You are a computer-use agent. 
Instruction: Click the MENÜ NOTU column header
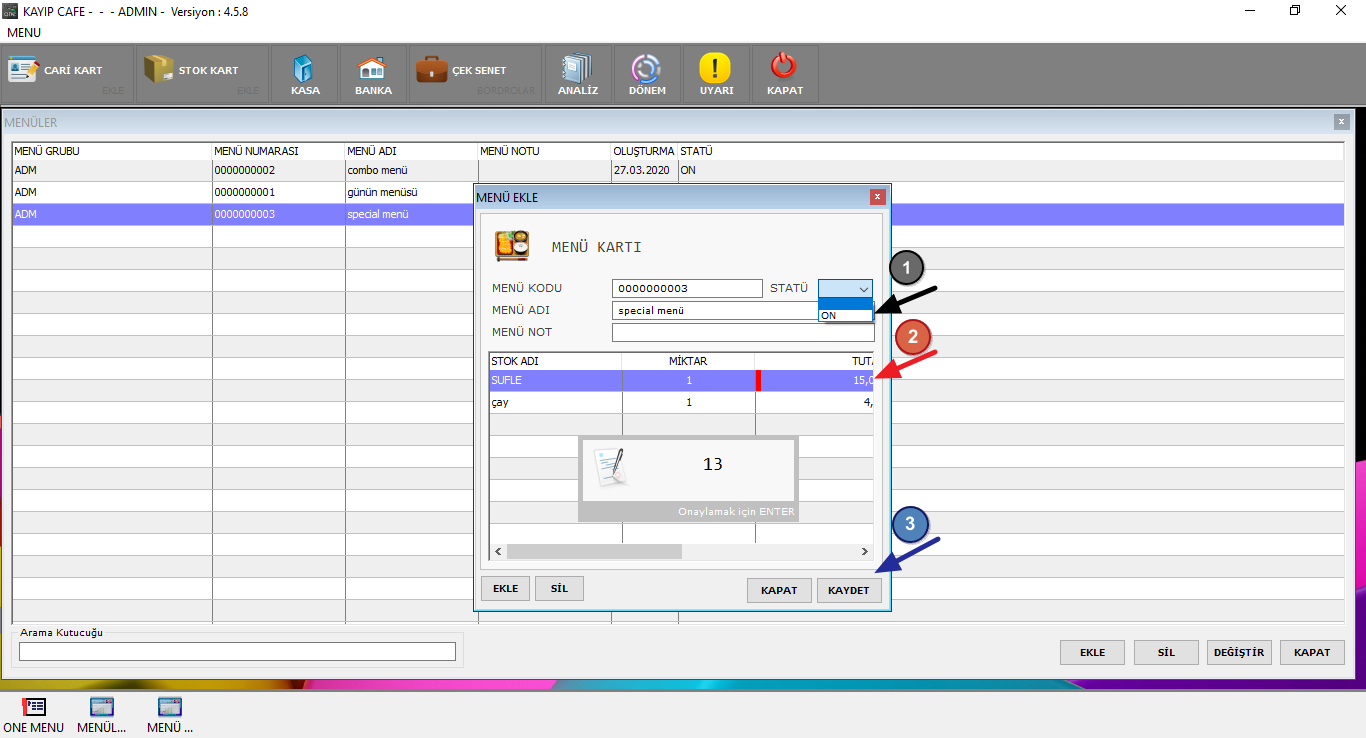pyautogui.click(x=545, y=151)
